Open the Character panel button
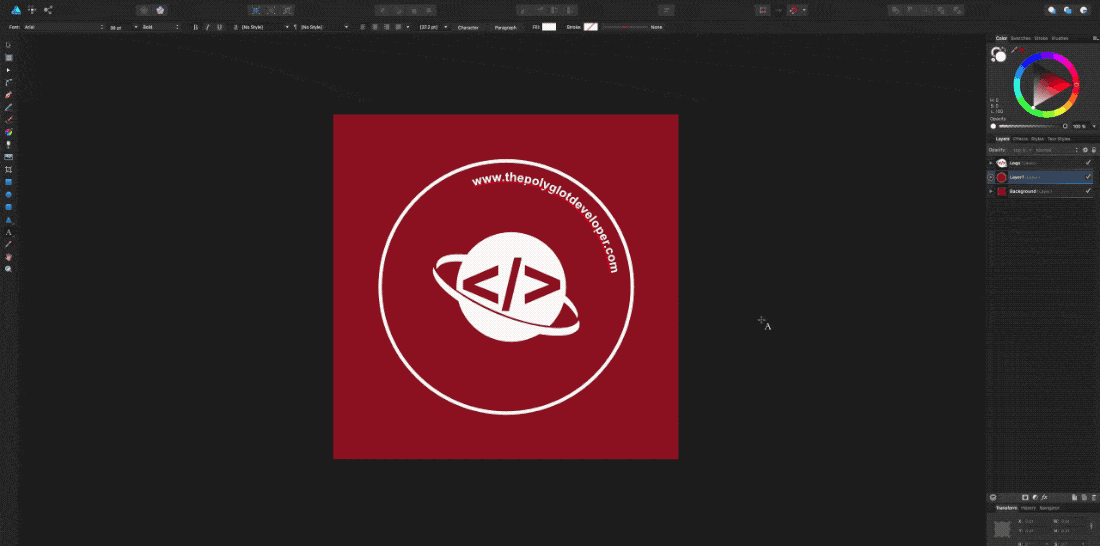The height and width of the screenshot is (546, 1100). point(468,27)
